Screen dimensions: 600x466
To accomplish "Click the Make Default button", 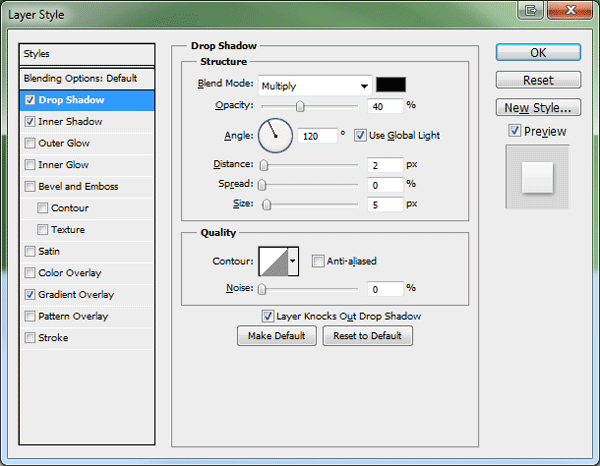I will coord(277,336).
